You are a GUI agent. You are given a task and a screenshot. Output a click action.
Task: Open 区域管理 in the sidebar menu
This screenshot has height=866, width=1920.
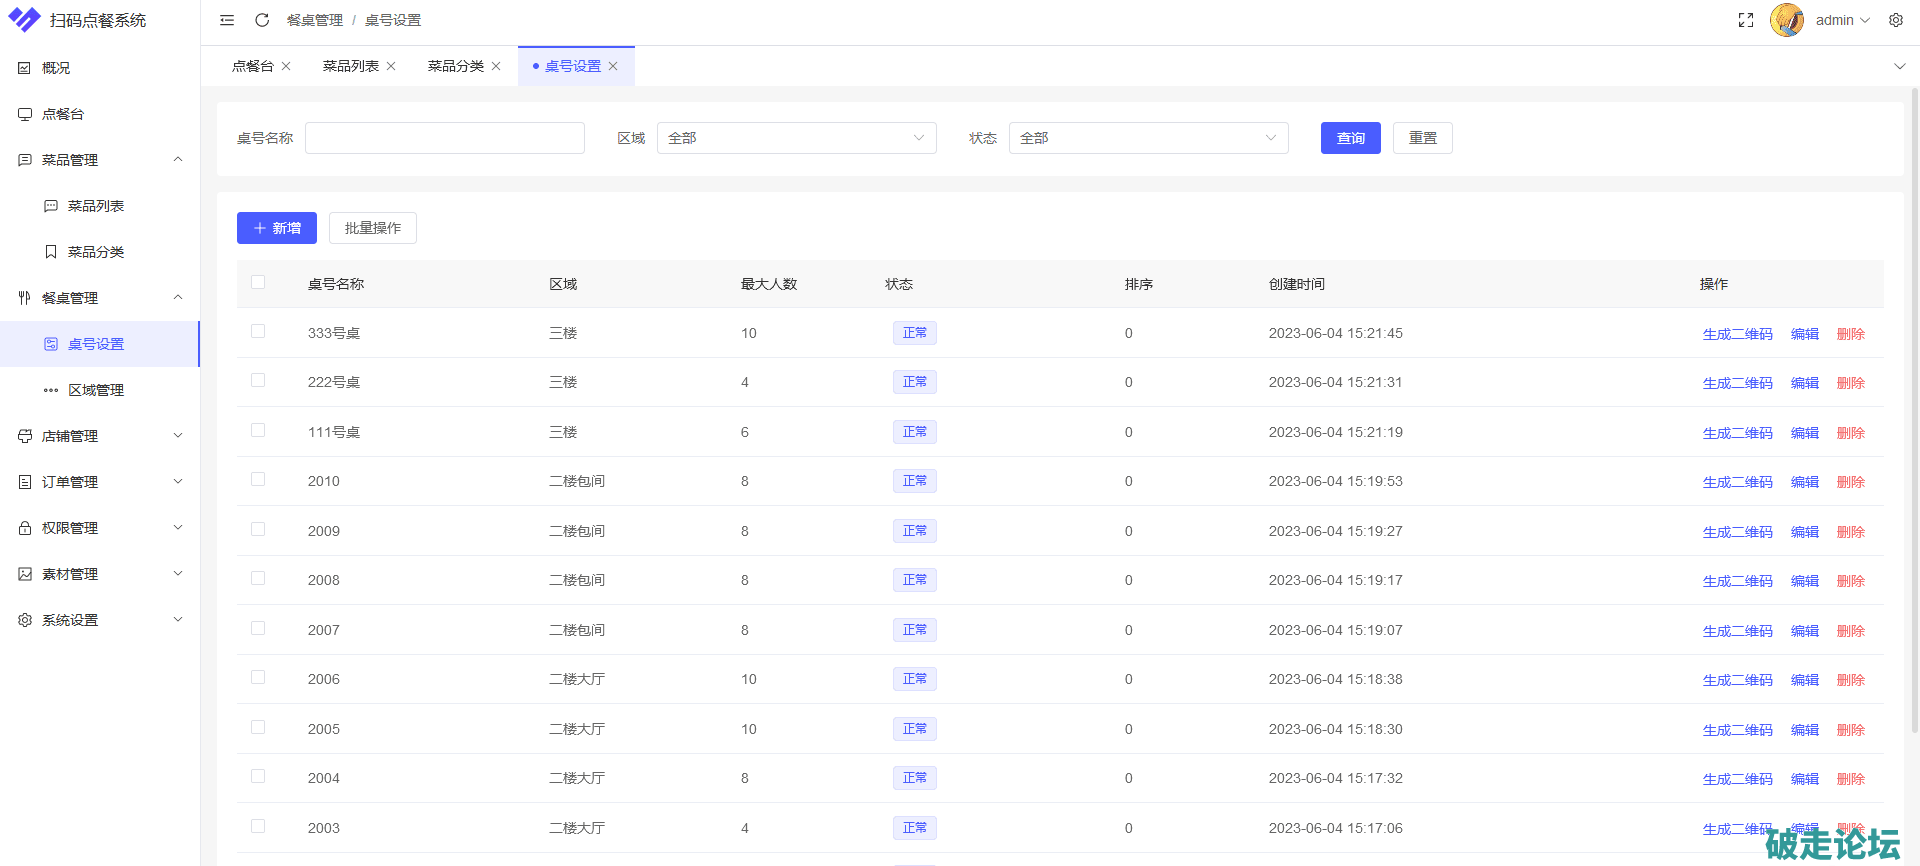[x=96, y=390]
